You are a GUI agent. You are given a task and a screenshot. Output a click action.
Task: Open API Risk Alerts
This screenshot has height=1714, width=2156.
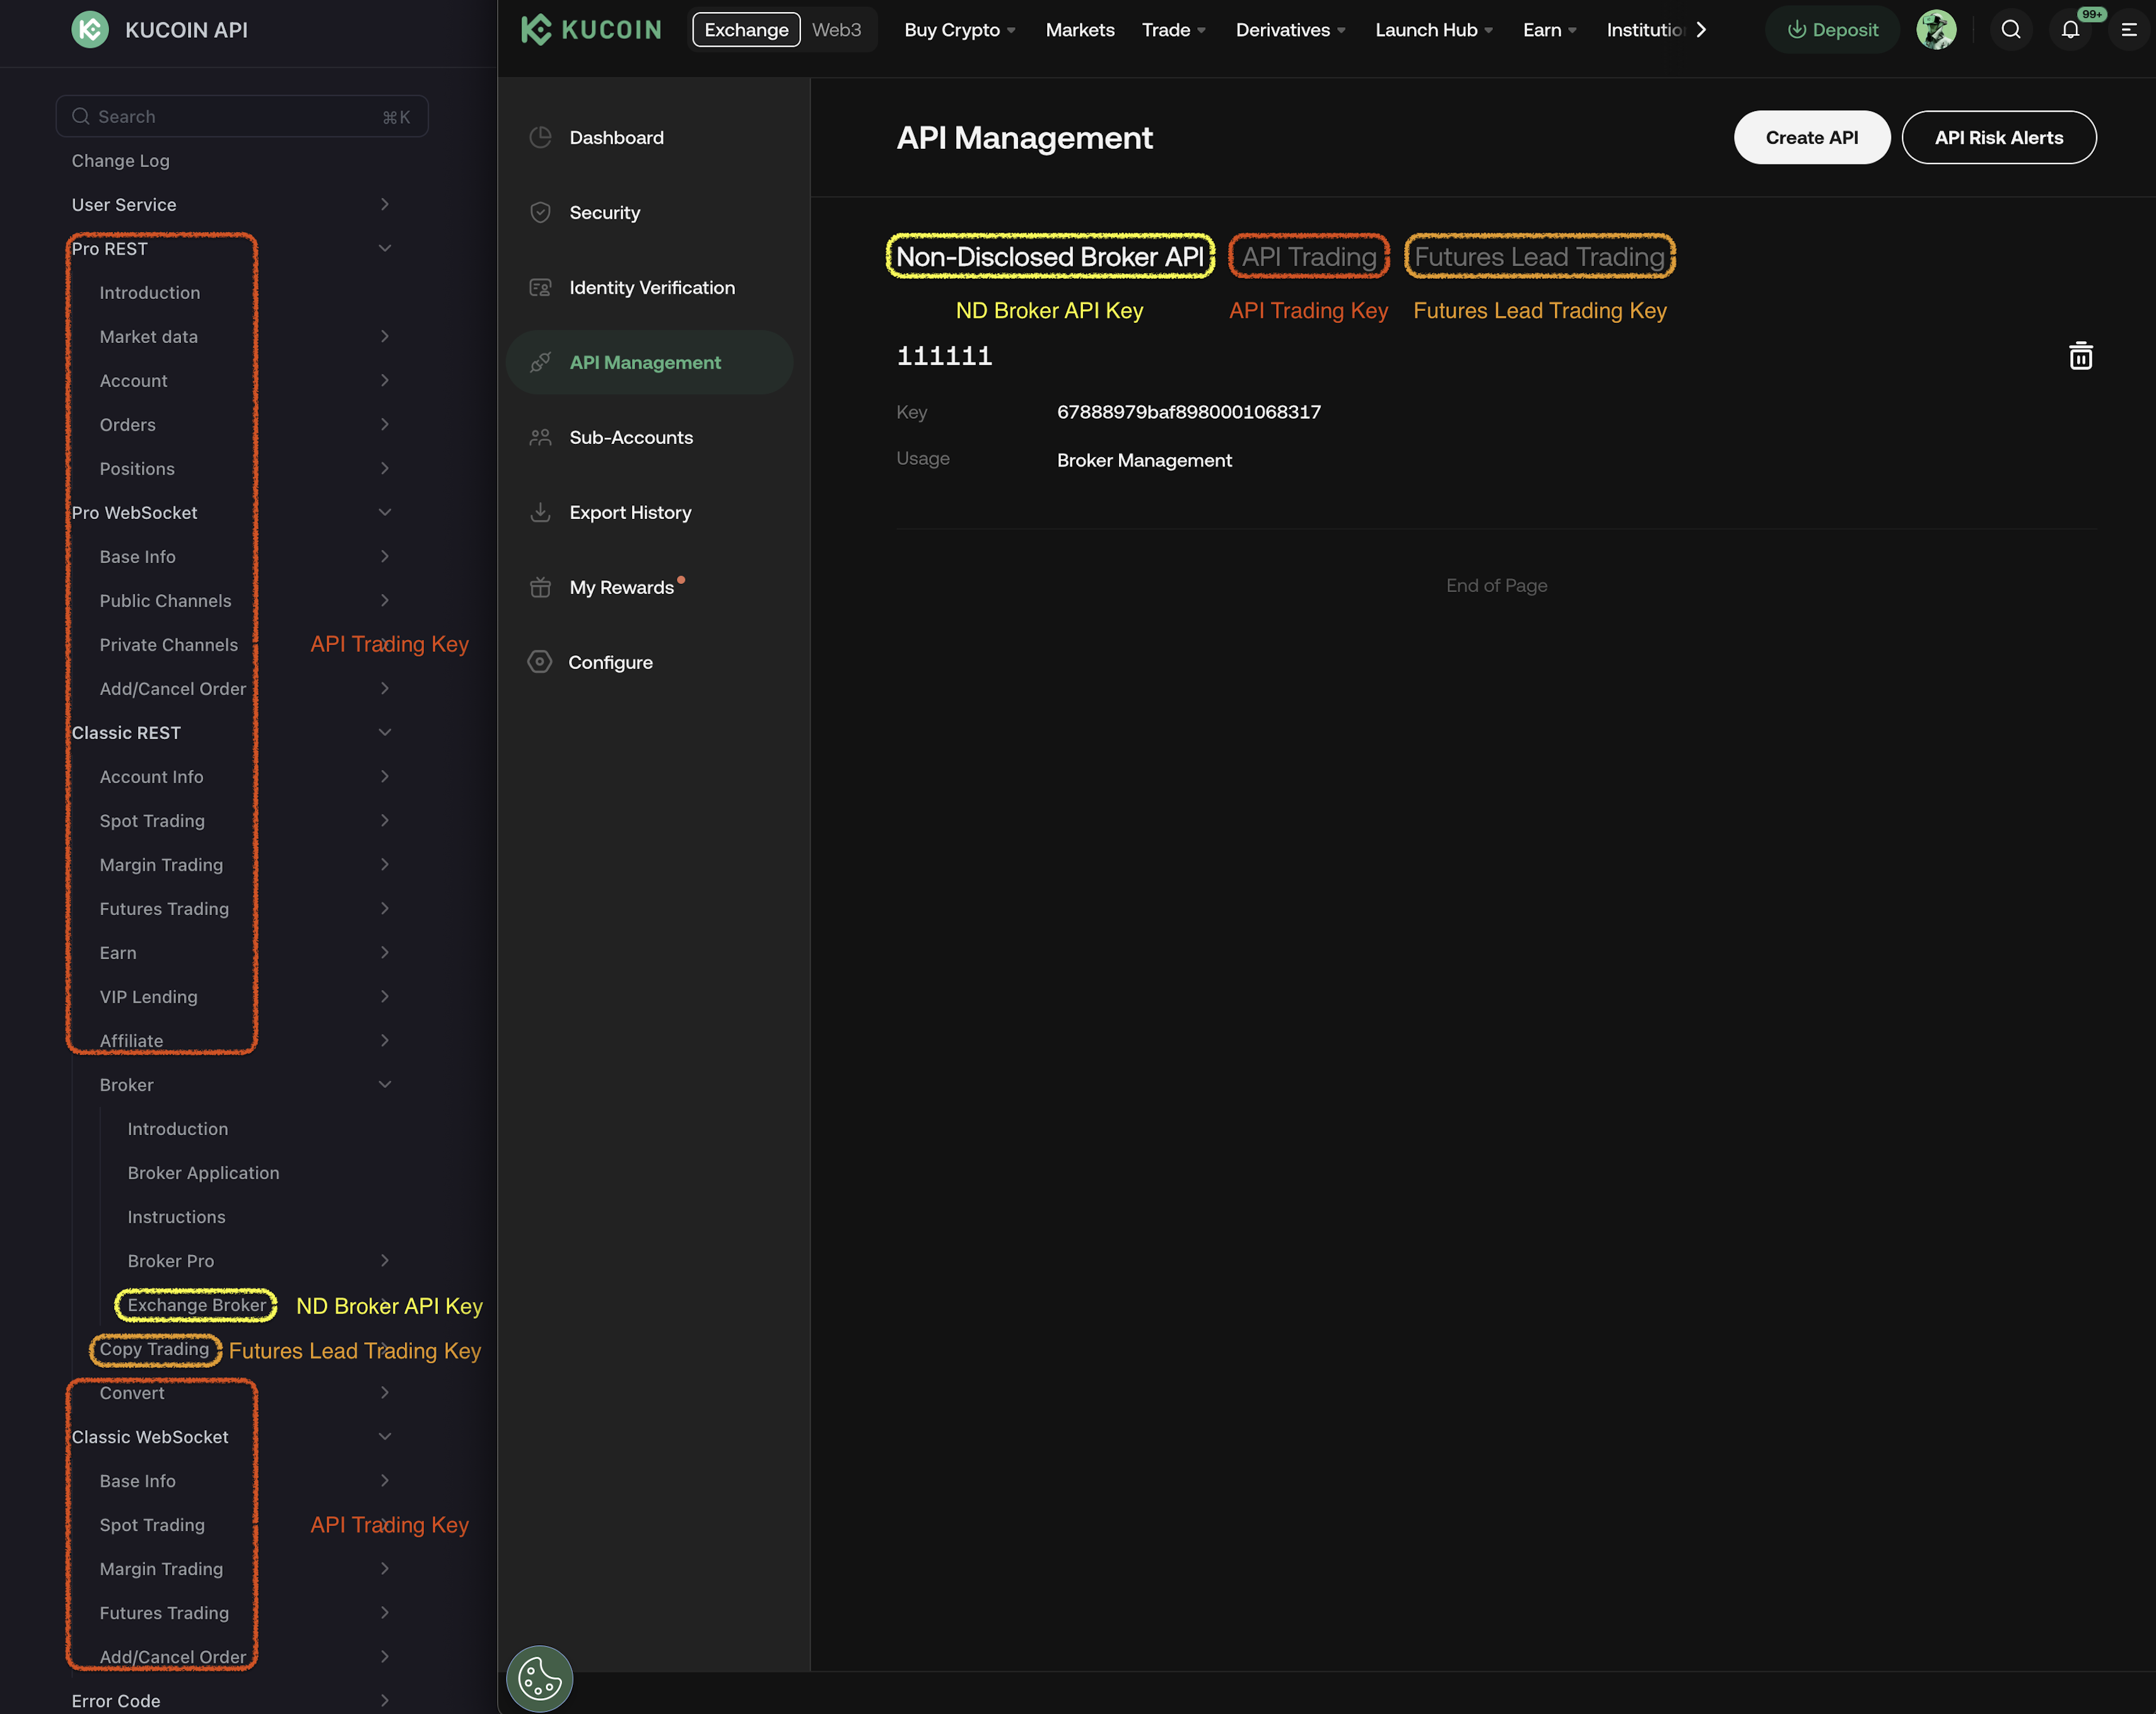[x=1998, y=138]
